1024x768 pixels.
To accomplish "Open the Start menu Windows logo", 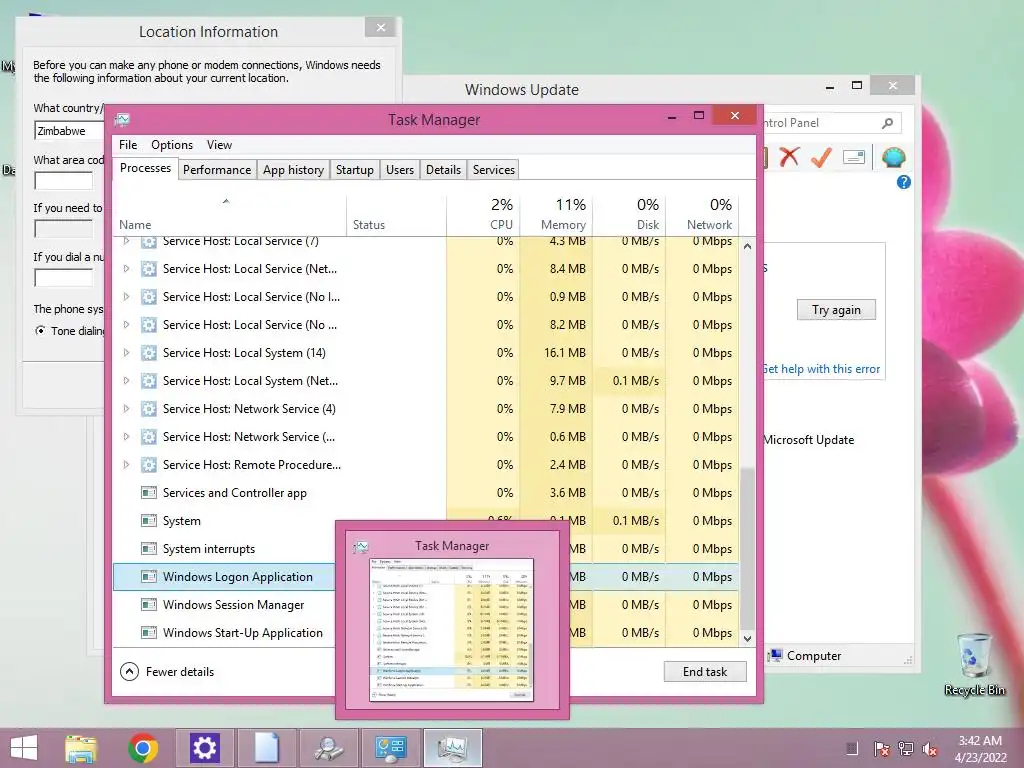I will tap(24, 748).
